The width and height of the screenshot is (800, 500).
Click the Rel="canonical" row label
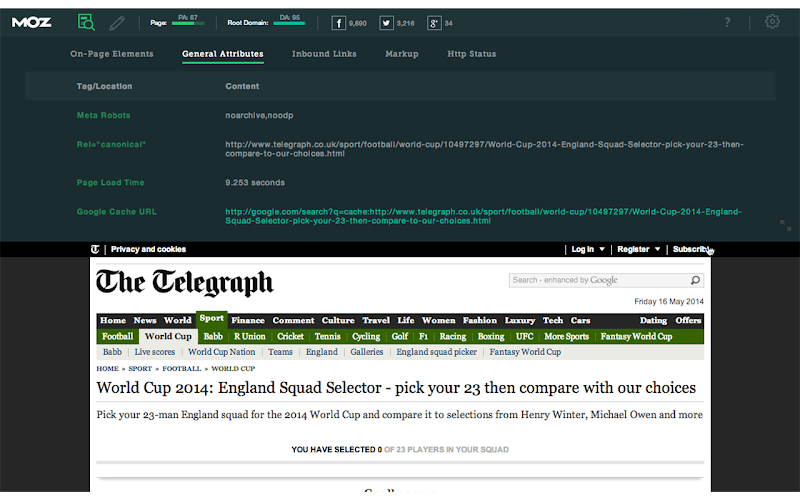click(111, 144)
